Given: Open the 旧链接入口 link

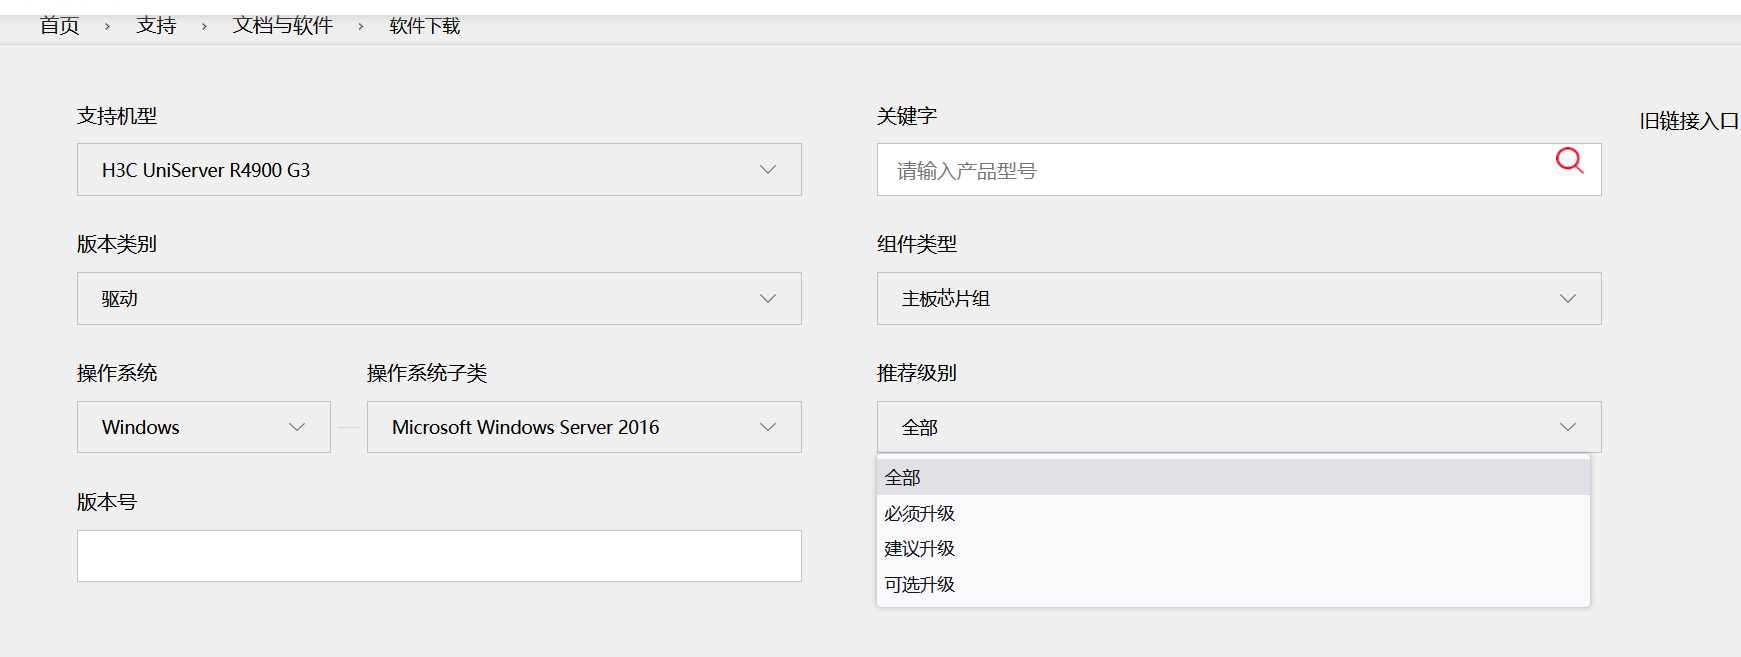Looking at the screenshot, I should [1689, 121].
